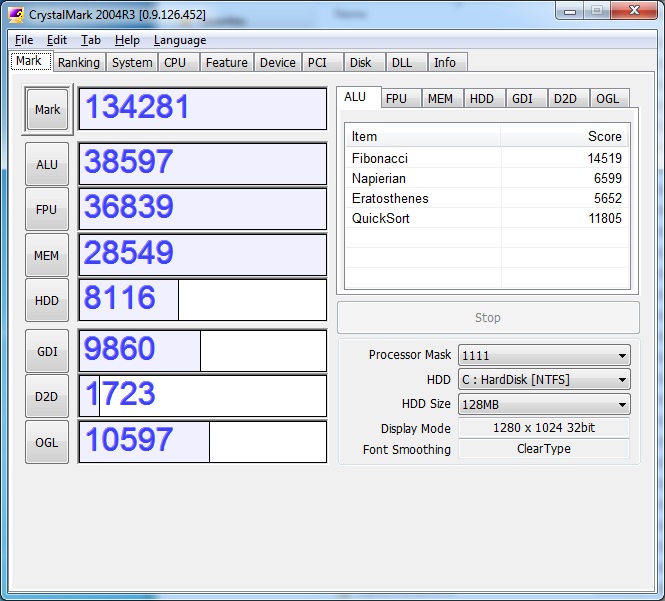Switch to the PCI tab
665x601 pixels.
tap(322, 62)
